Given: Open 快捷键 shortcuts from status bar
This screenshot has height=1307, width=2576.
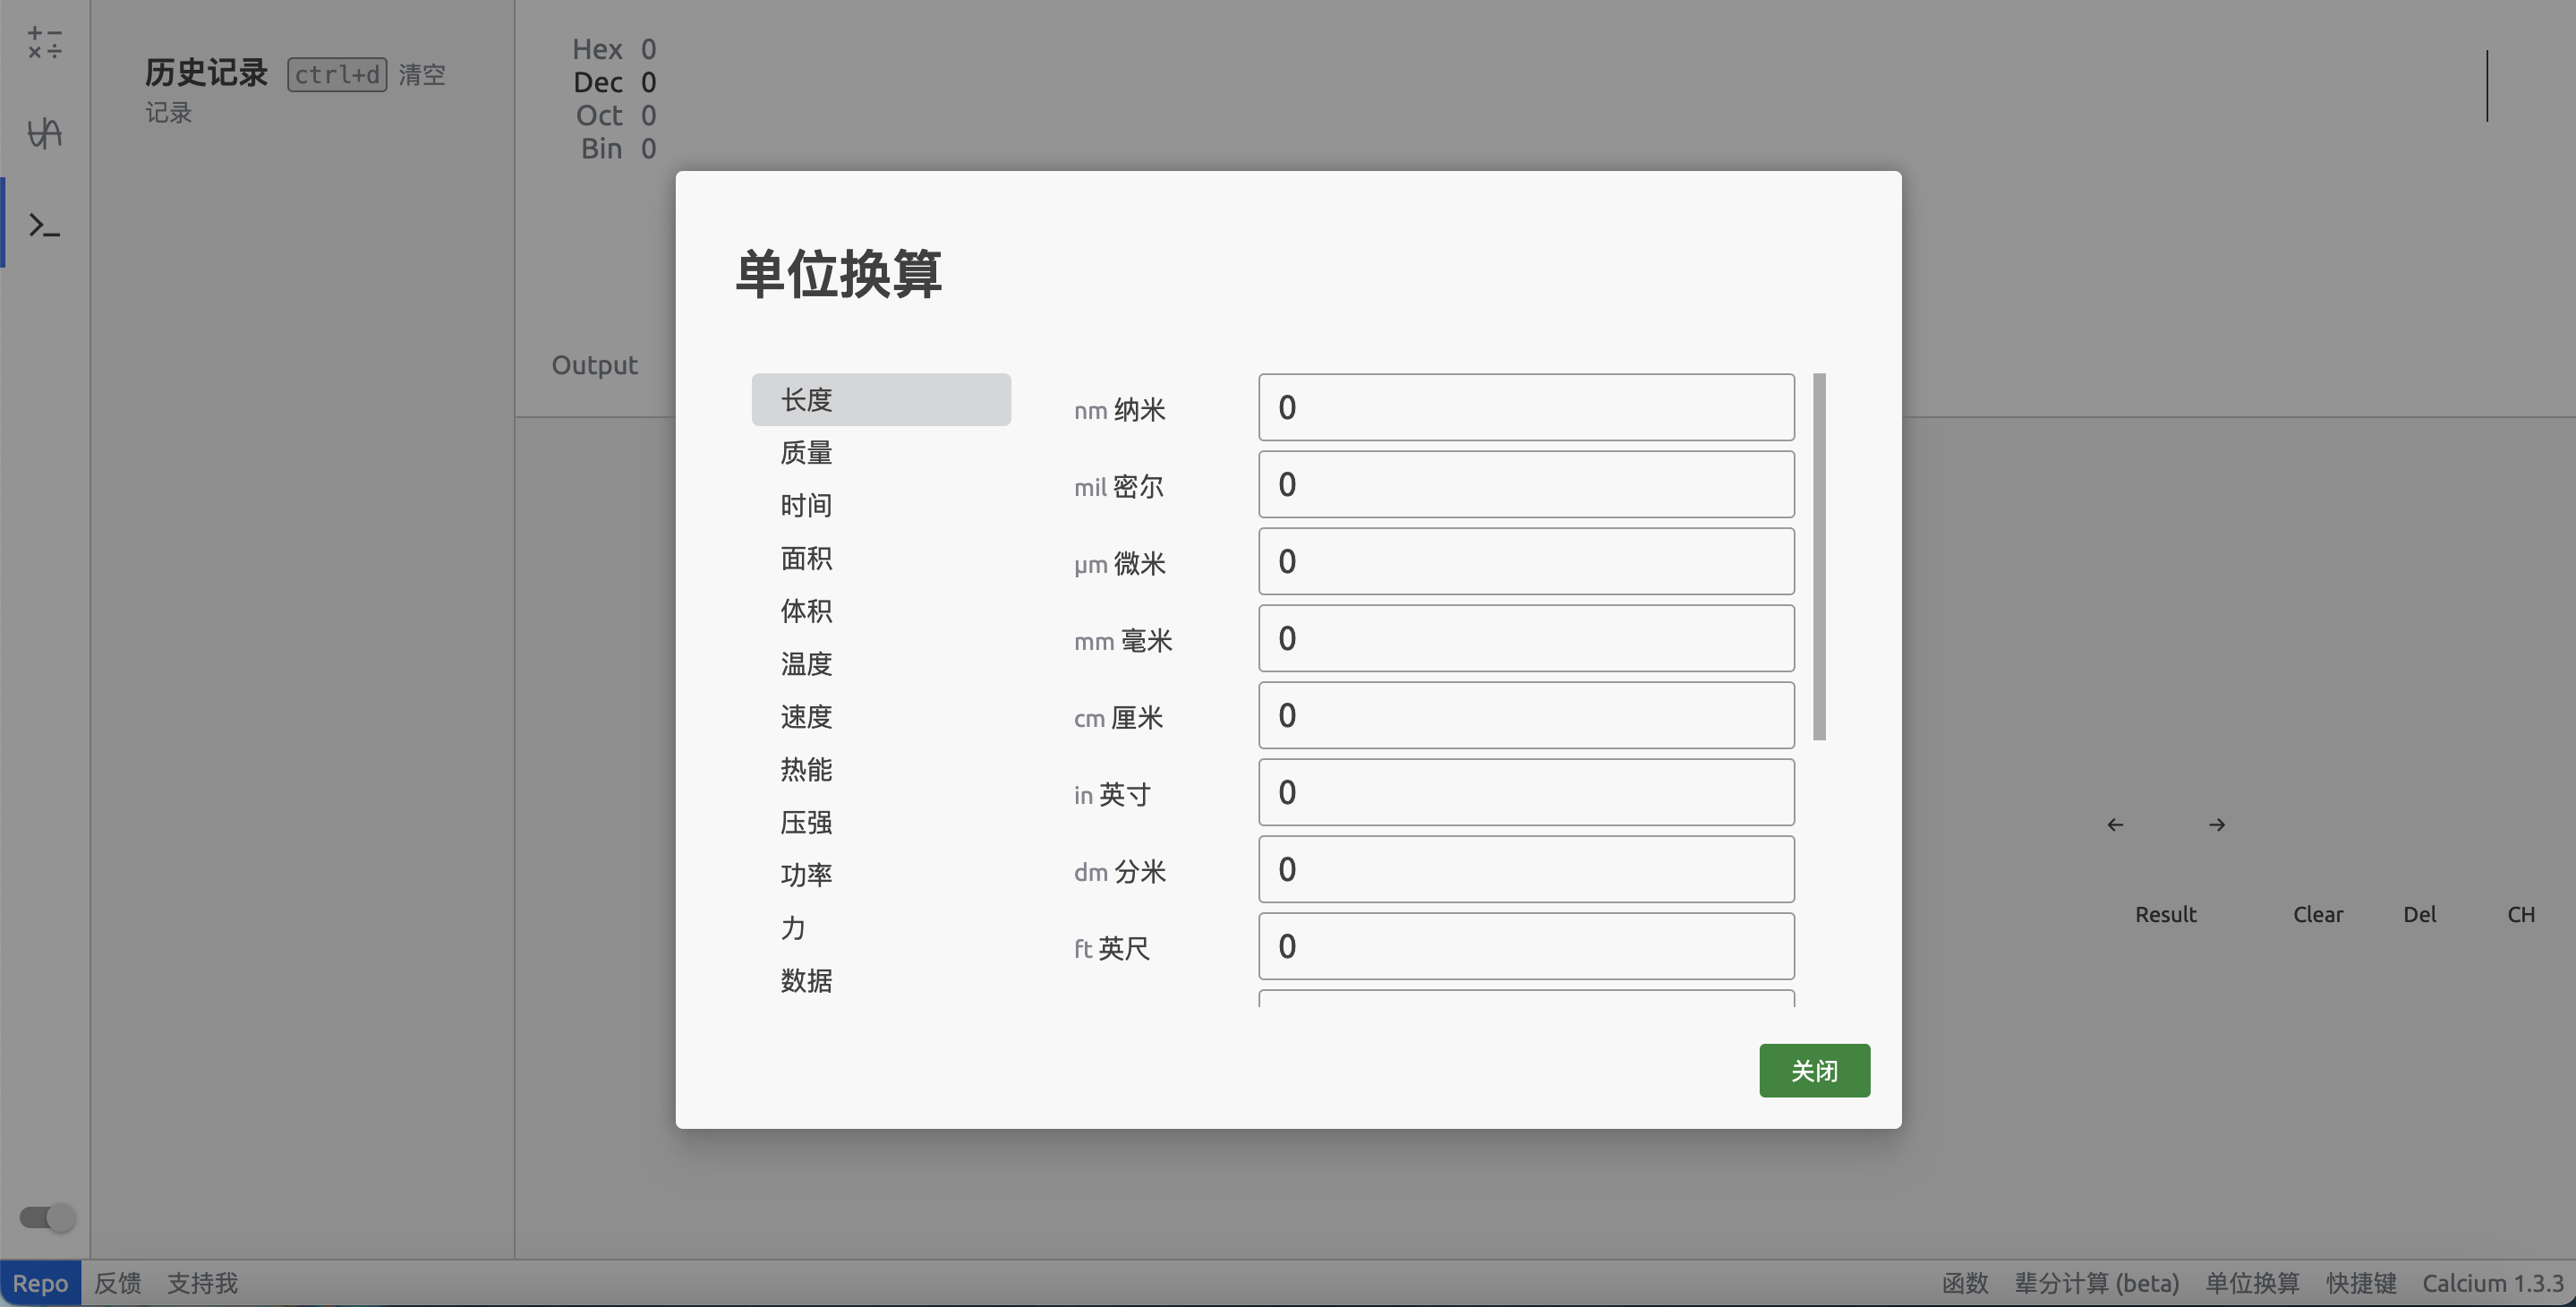Looking at the screenshot, I should tap(2361, 1283).
